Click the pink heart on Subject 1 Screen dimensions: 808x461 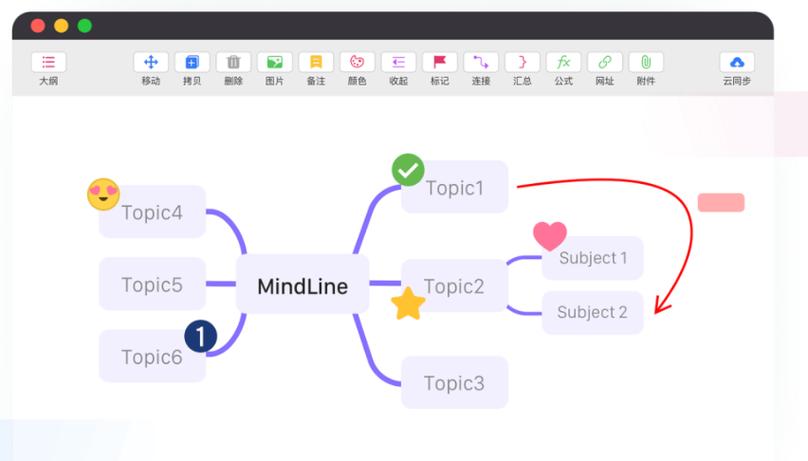(550, 235)
